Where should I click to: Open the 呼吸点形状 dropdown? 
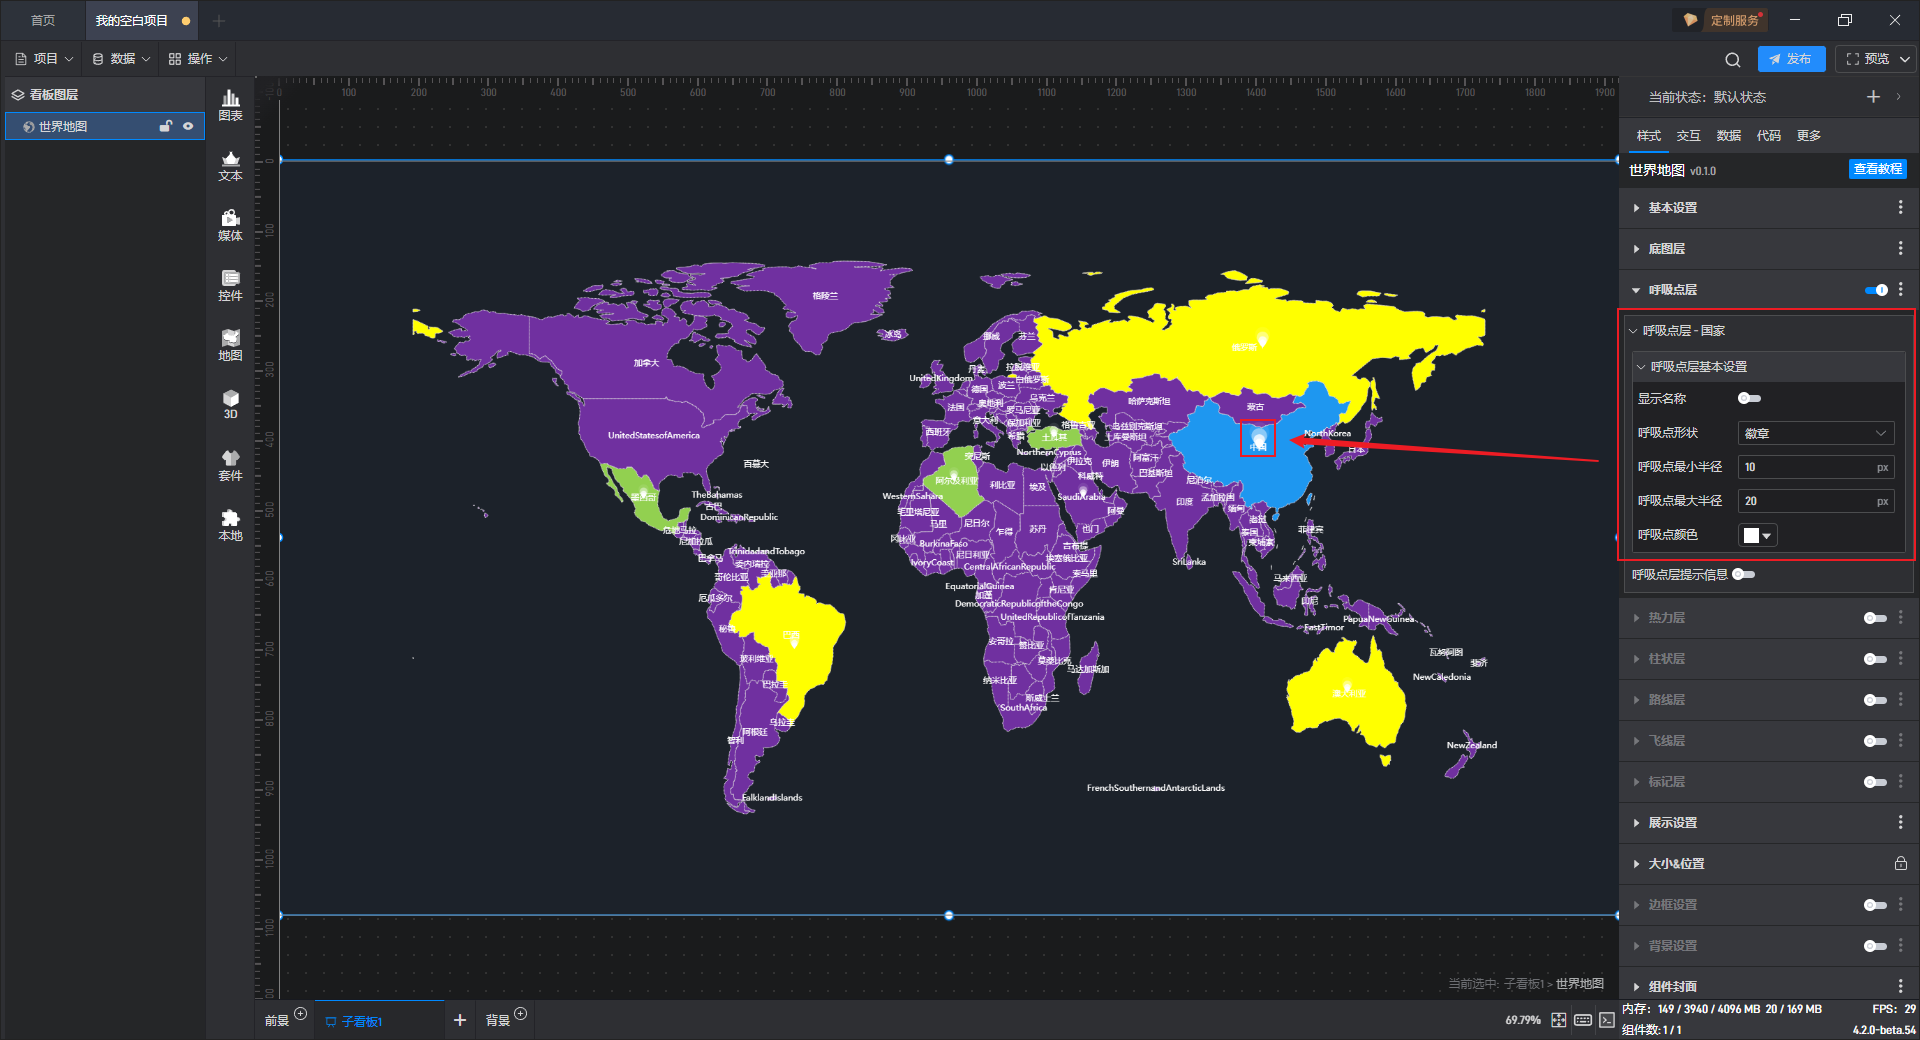[1815, 433]
